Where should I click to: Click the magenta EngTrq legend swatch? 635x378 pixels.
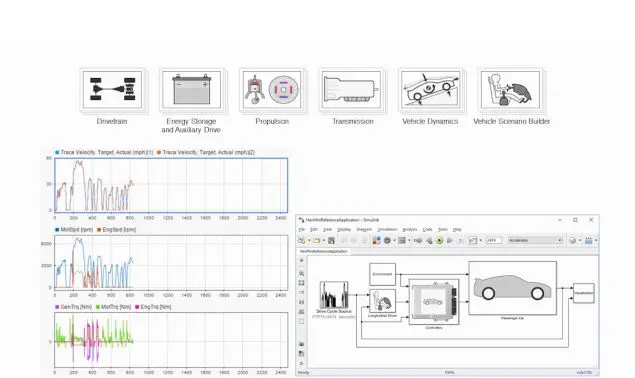[137, 307]
